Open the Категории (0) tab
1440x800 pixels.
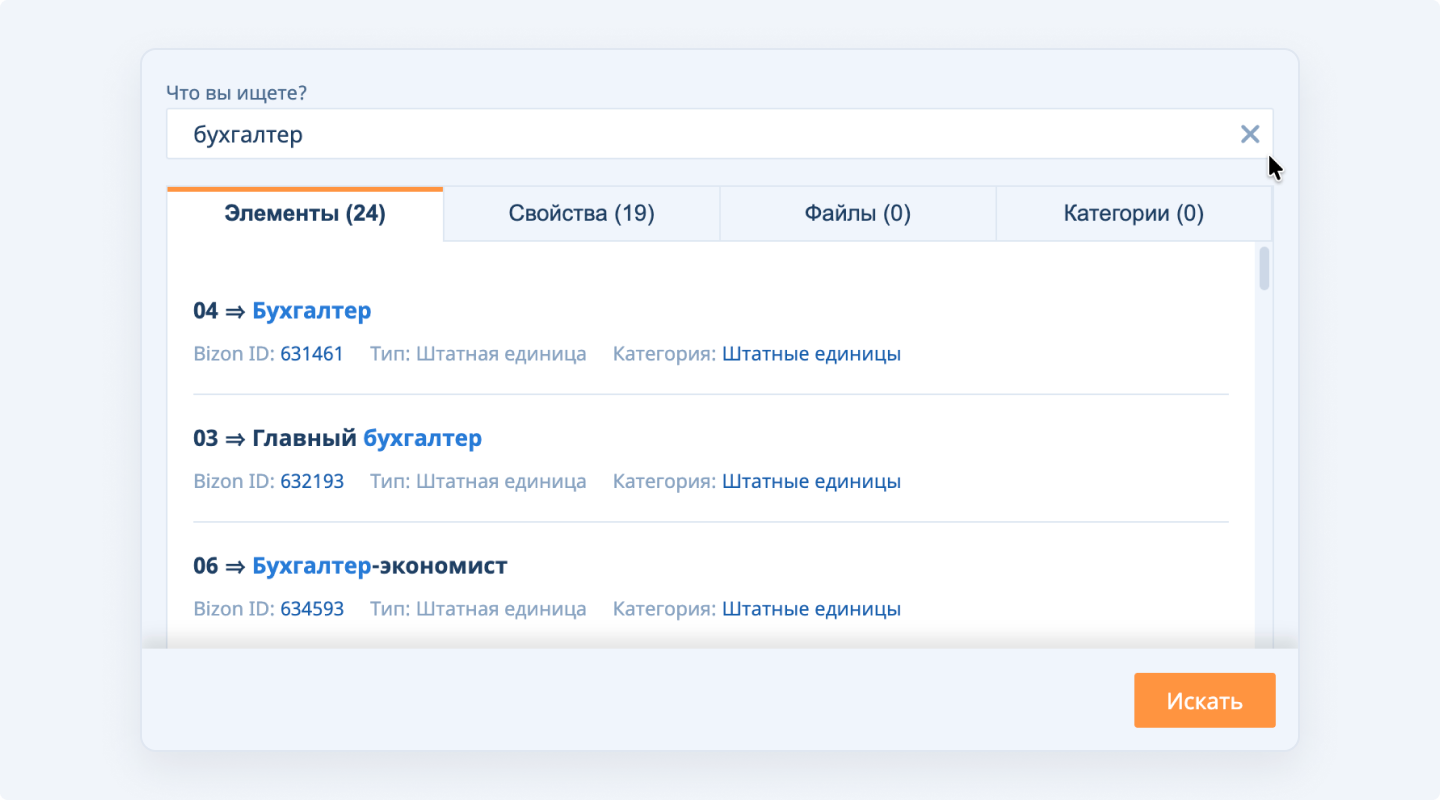[x=1133, y=212]
